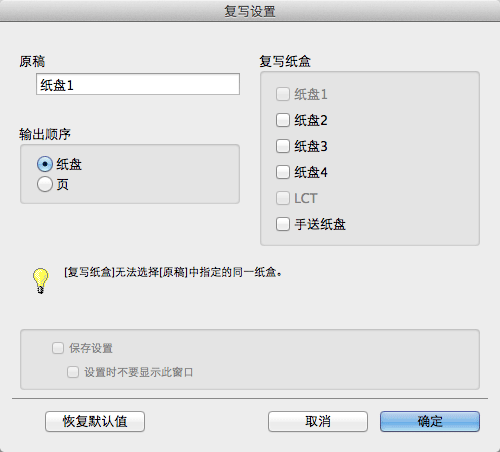Click the 恢复默认值 button

[95, 421]
